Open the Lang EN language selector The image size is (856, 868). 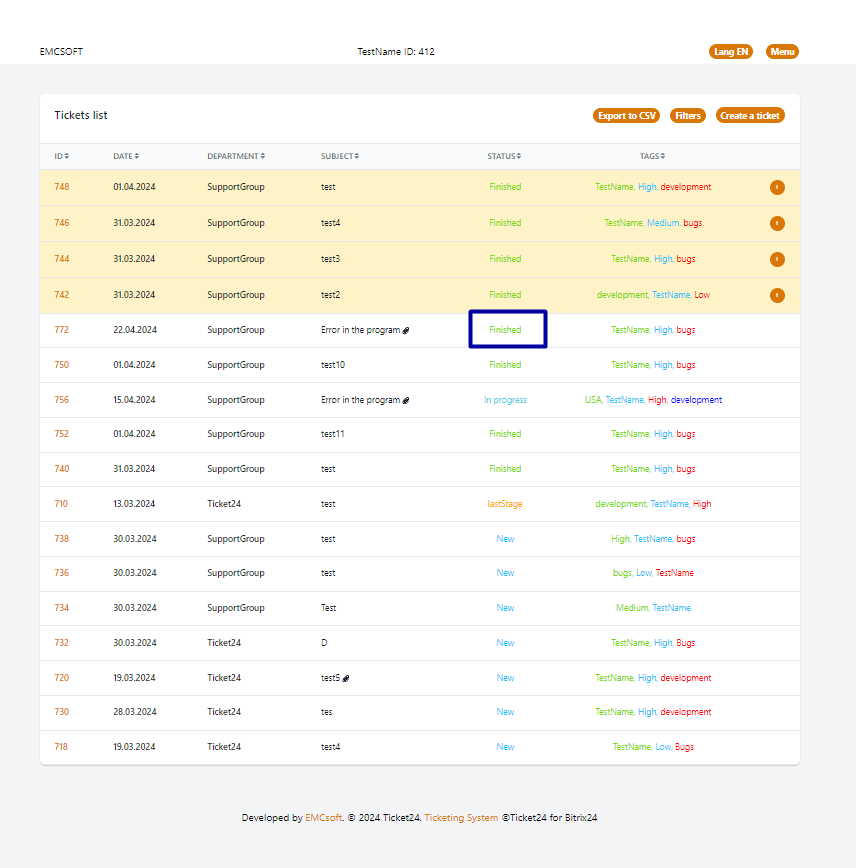click(x=730, y=52)
